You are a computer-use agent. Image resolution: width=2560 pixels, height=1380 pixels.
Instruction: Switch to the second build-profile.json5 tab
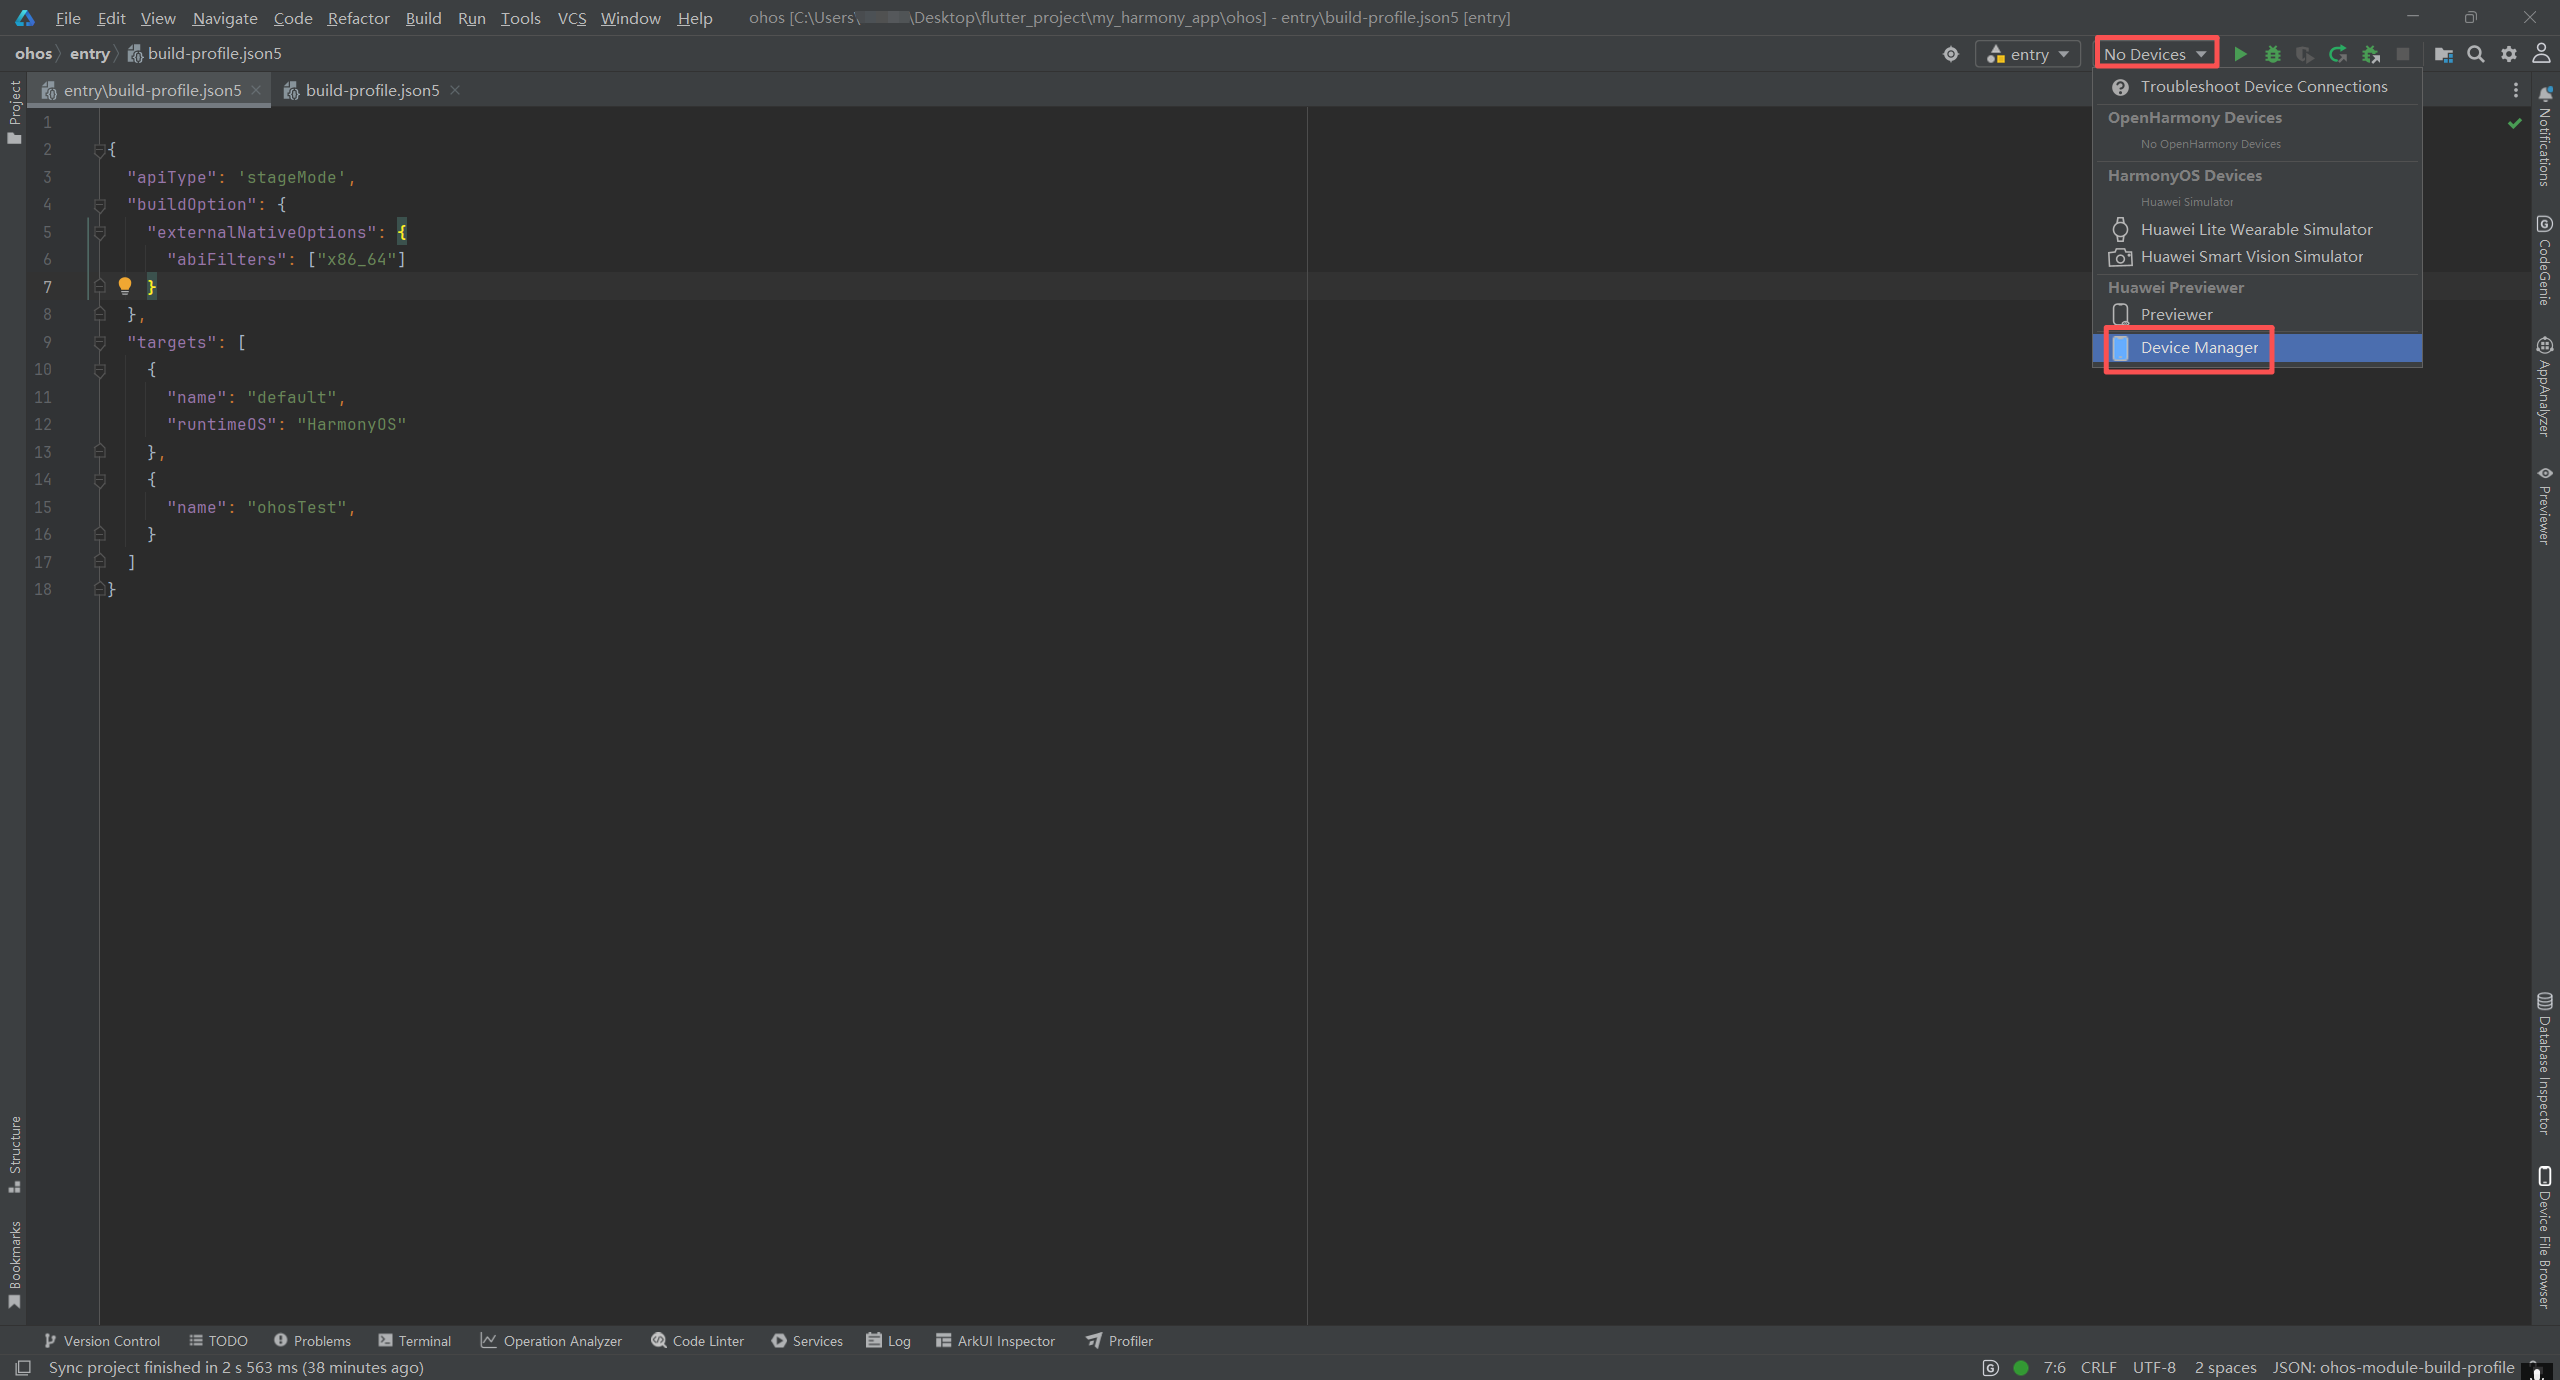click(x=371, y=90)
